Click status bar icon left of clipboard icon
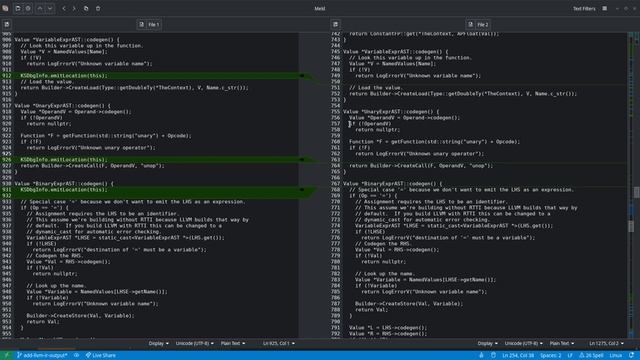 pos(482,355)
